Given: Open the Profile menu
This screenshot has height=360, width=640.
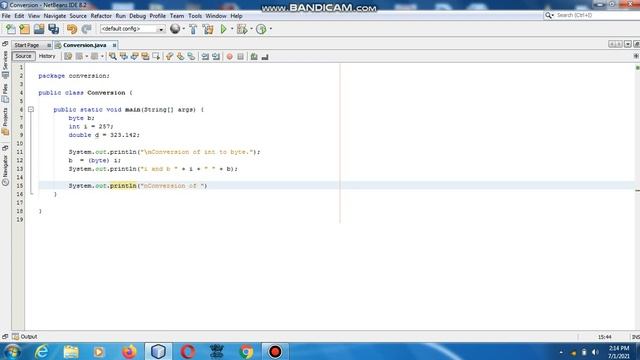Looking at the screenshot, I should pos(158,16).
